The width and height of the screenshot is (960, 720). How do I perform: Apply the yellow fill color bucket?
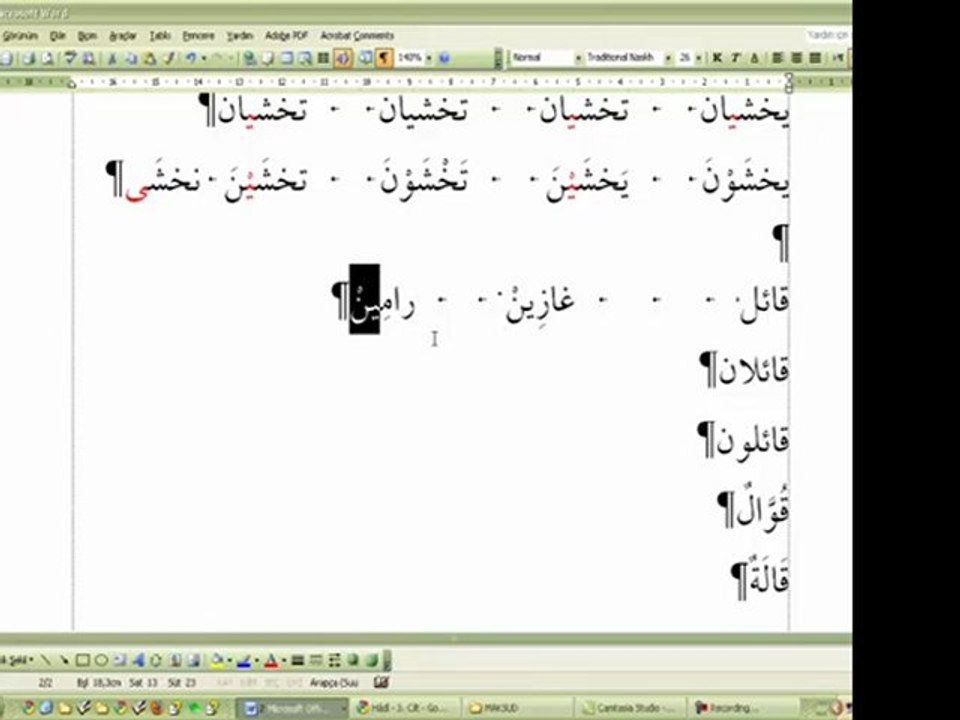(217, 660)
